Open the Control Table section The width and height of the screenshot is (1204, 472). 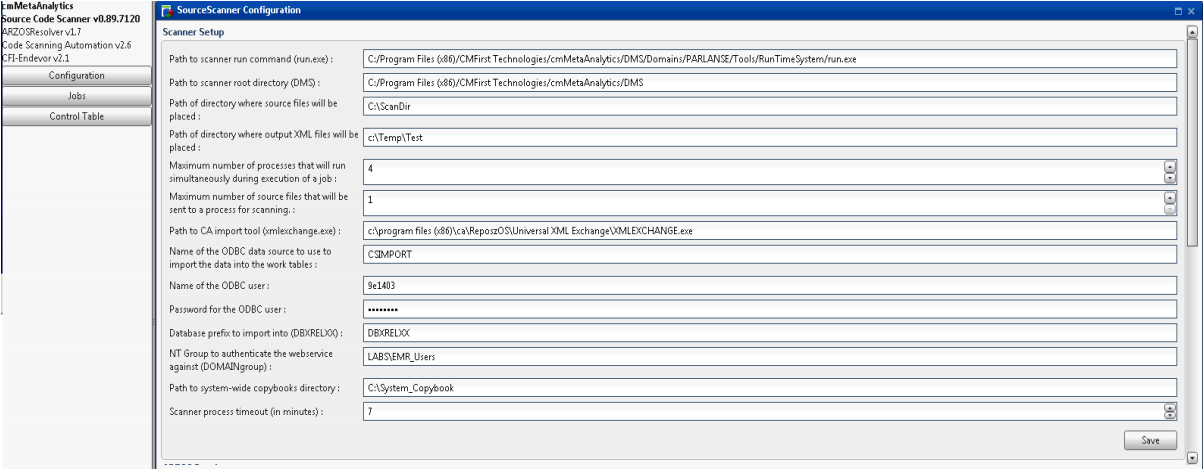[x=76, y=116]
